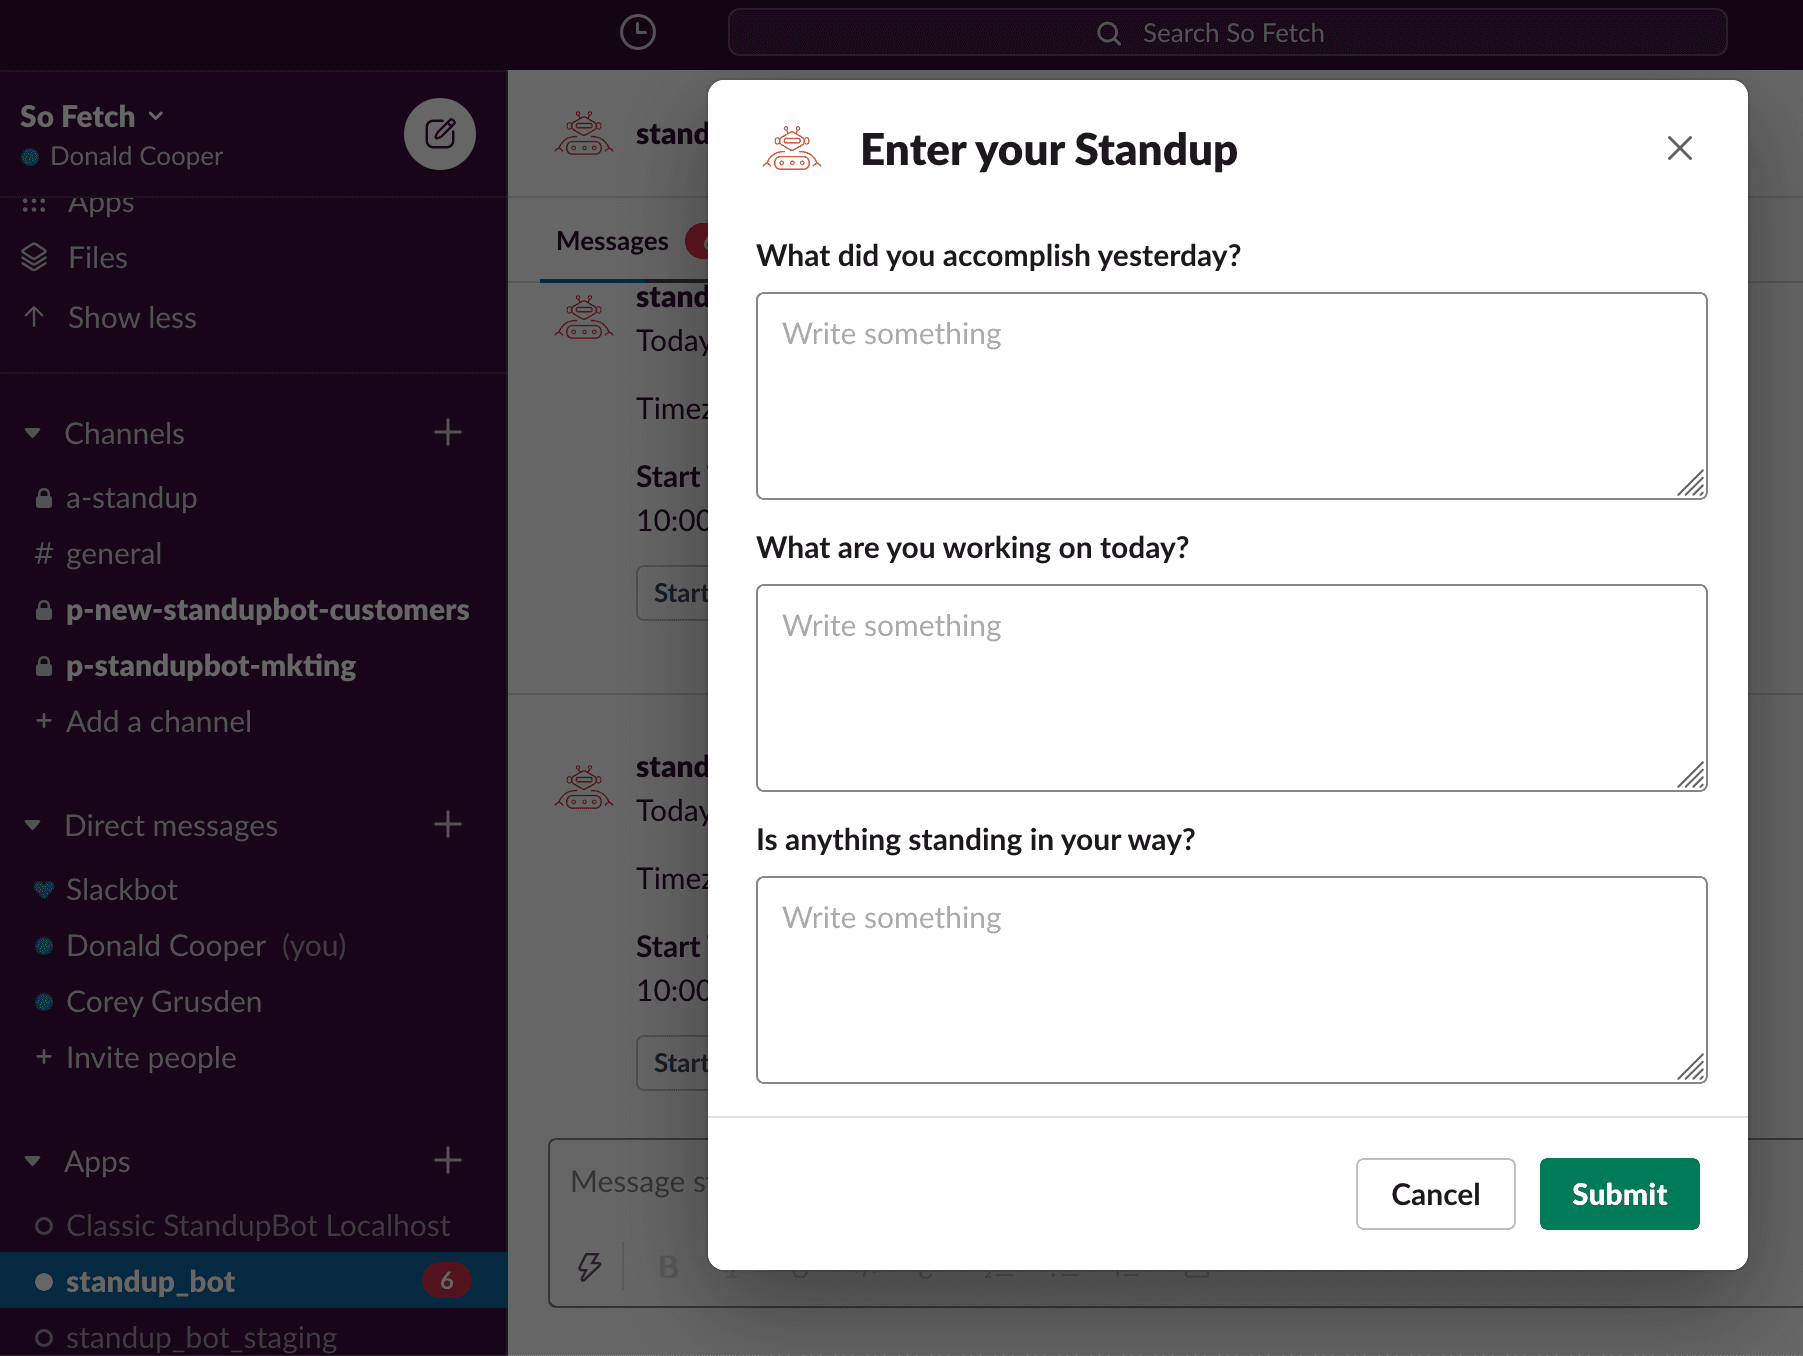Collapse the Channels section arrow

33,433
